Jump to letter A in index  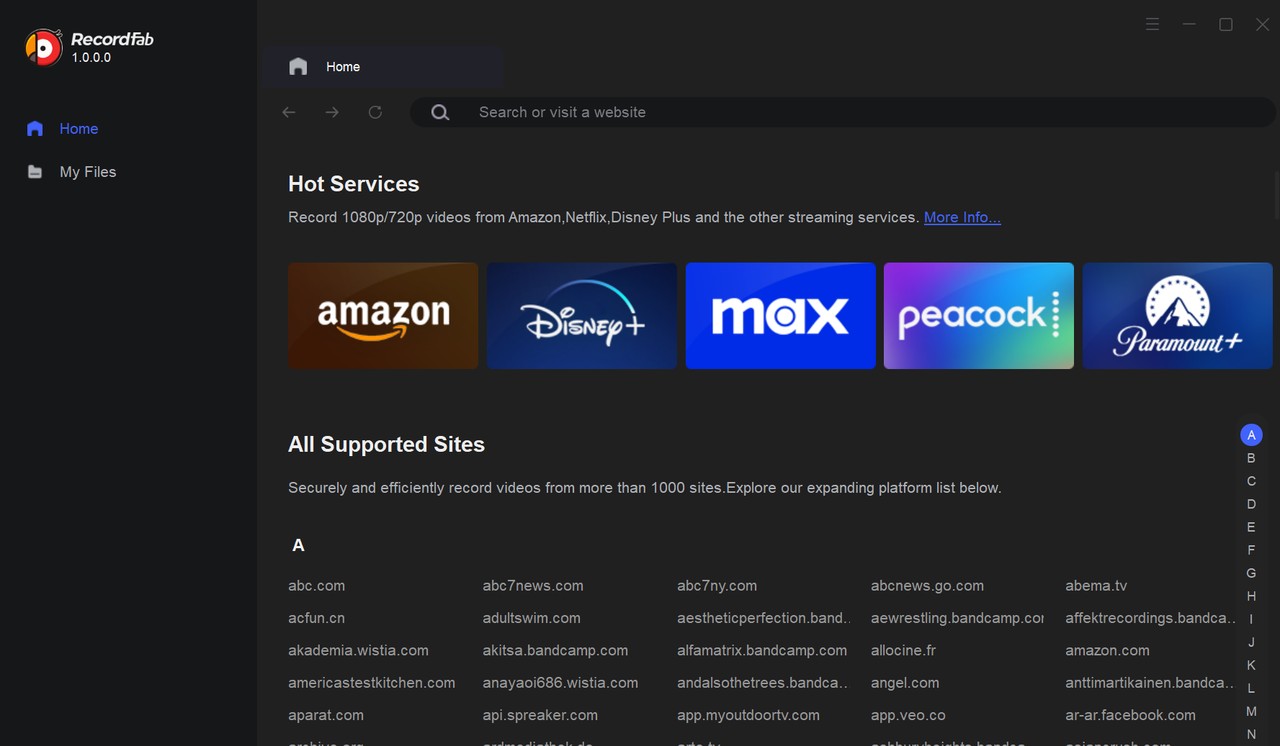pos(1251,435)
